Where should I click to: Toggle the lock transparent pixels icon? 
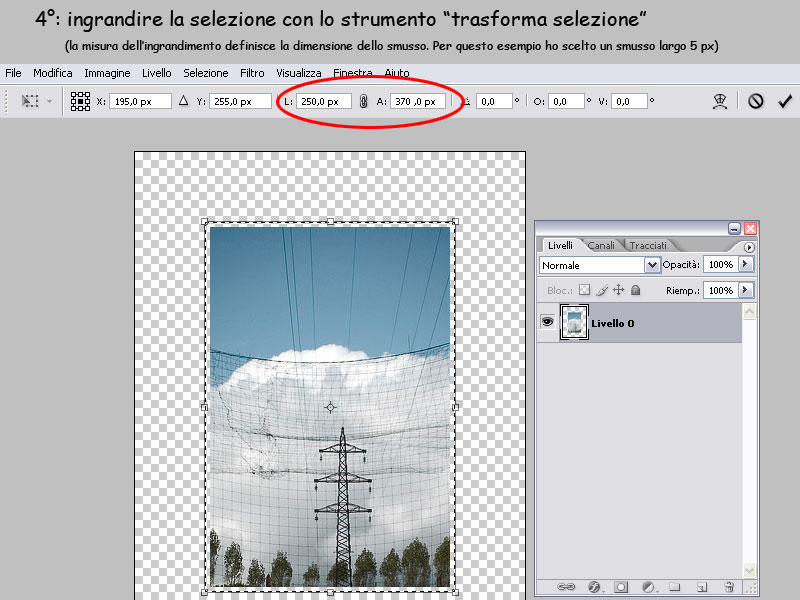[x=584, y=289]
